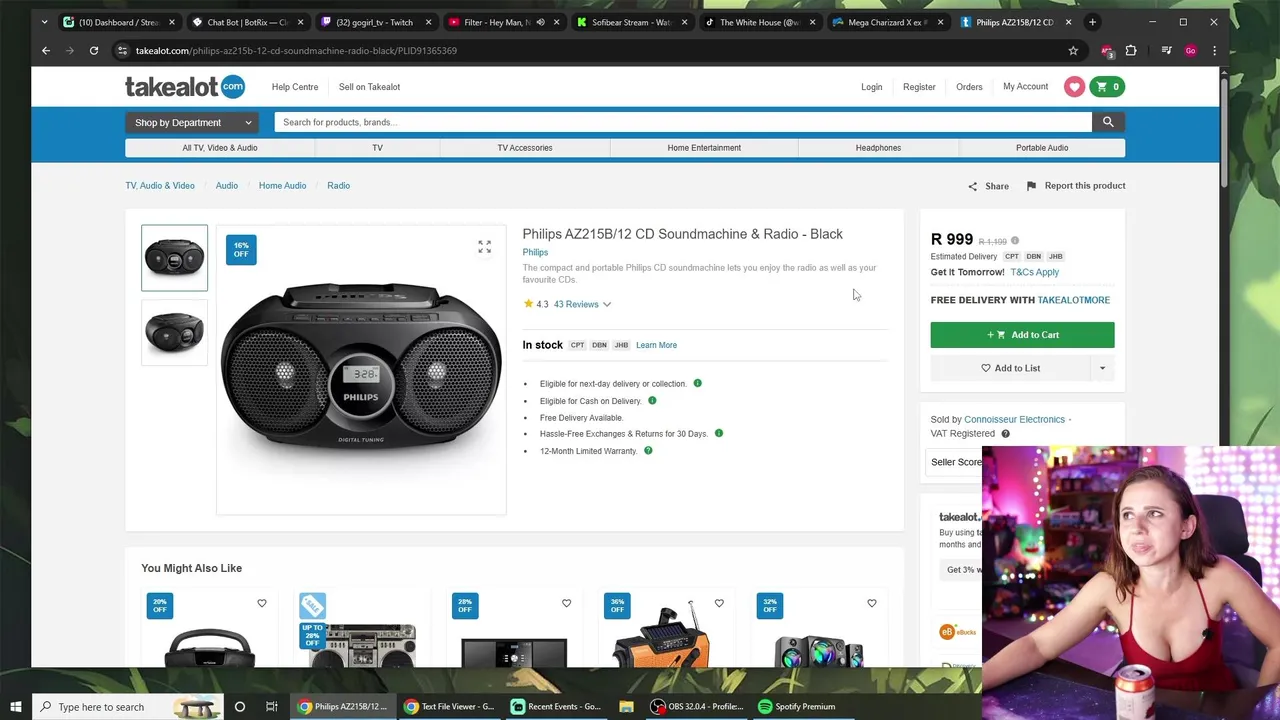This screenshot has height=720, width=1280.
Task: Click Learn More beside In stock
Action: [656, 345]
